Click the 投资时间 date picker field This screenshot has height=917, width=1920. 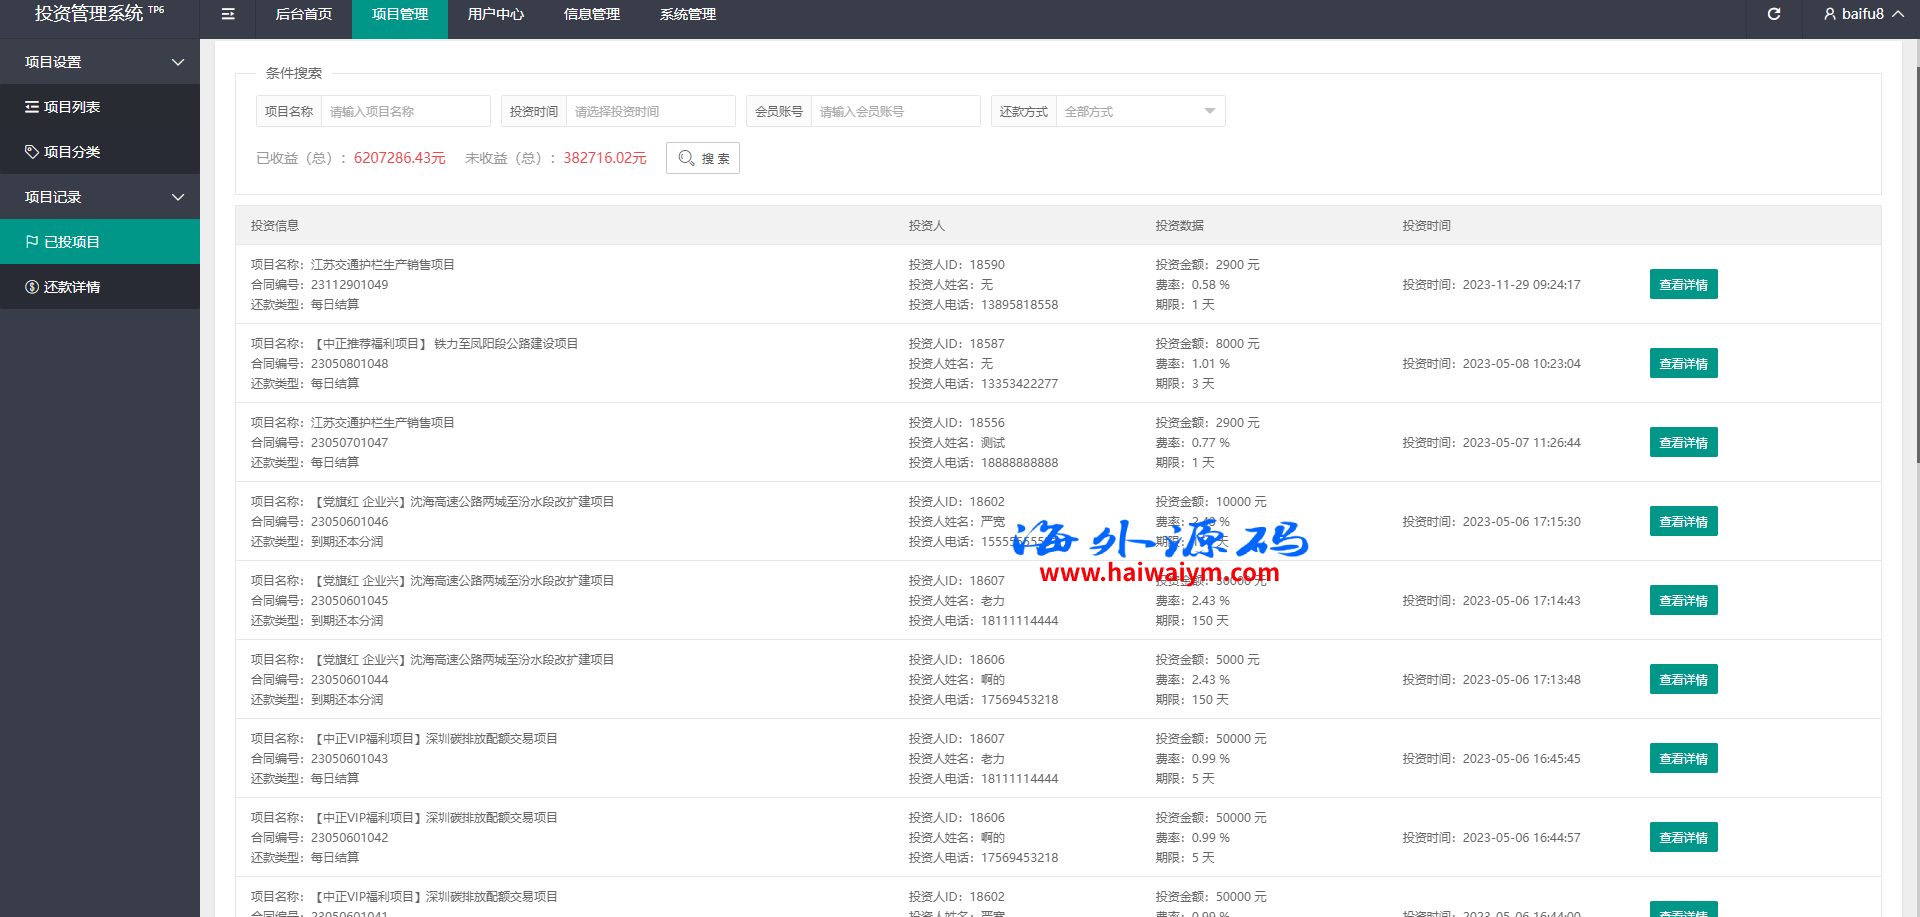(x=650, y=111)
